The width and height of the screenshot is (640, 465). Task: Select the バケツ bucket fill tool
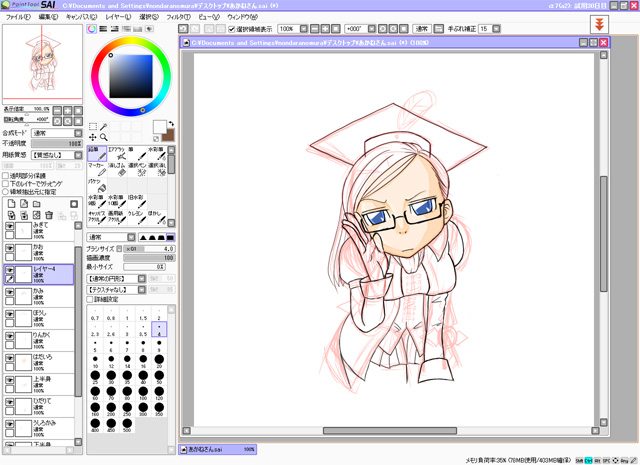[x=97, y=185]
